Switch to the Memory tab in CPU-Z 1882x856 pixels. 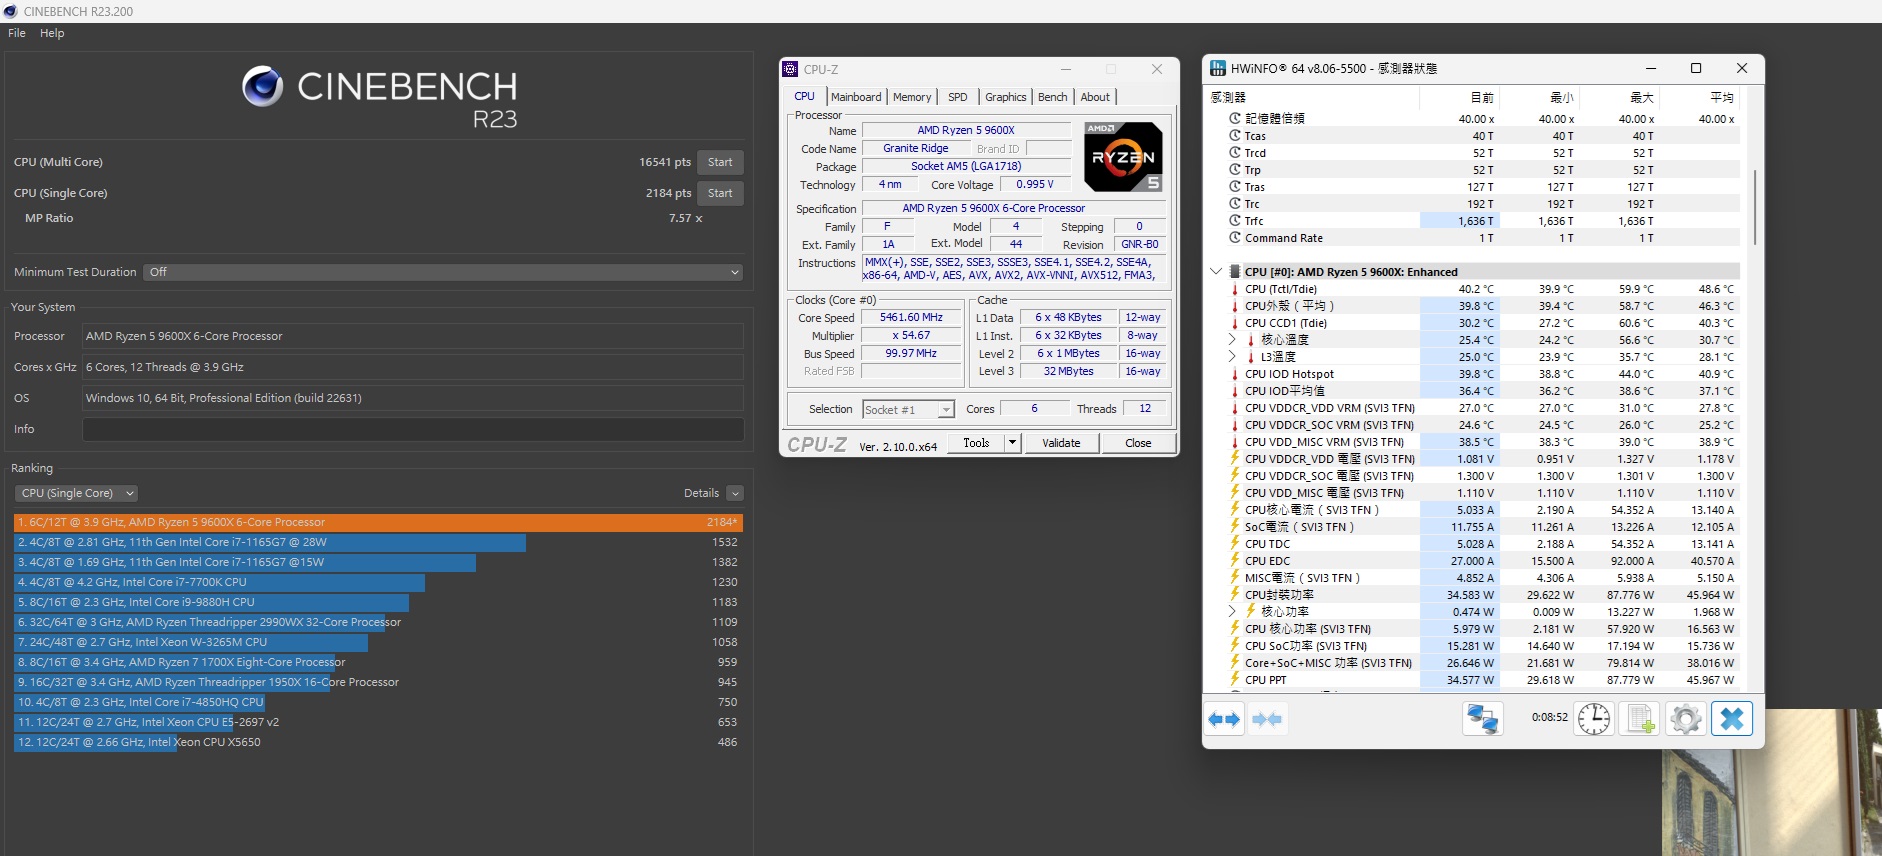point(912,97)
